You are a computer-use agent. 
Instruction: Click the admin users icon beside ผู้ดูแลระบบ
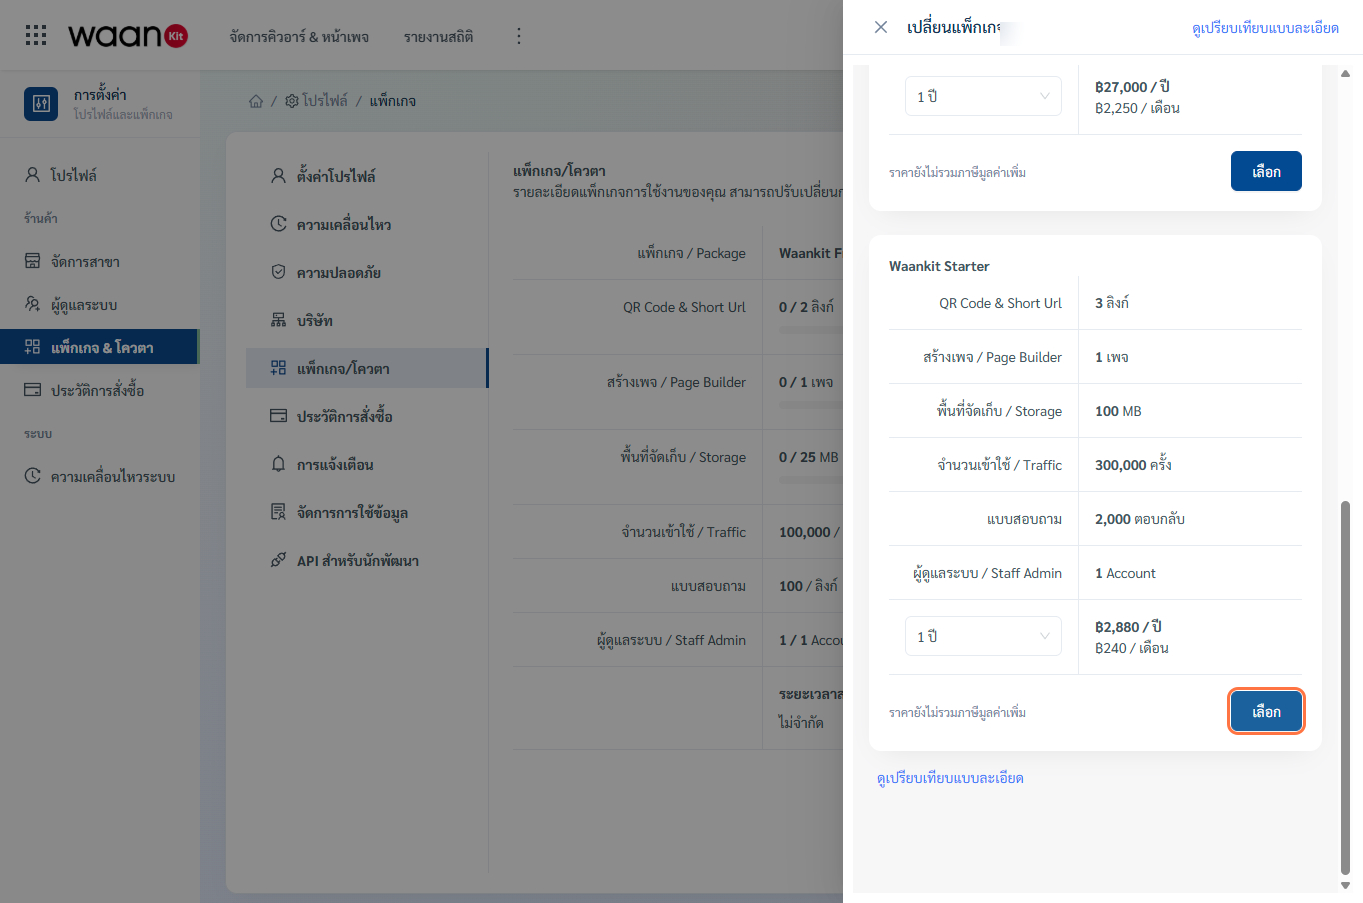33,304
